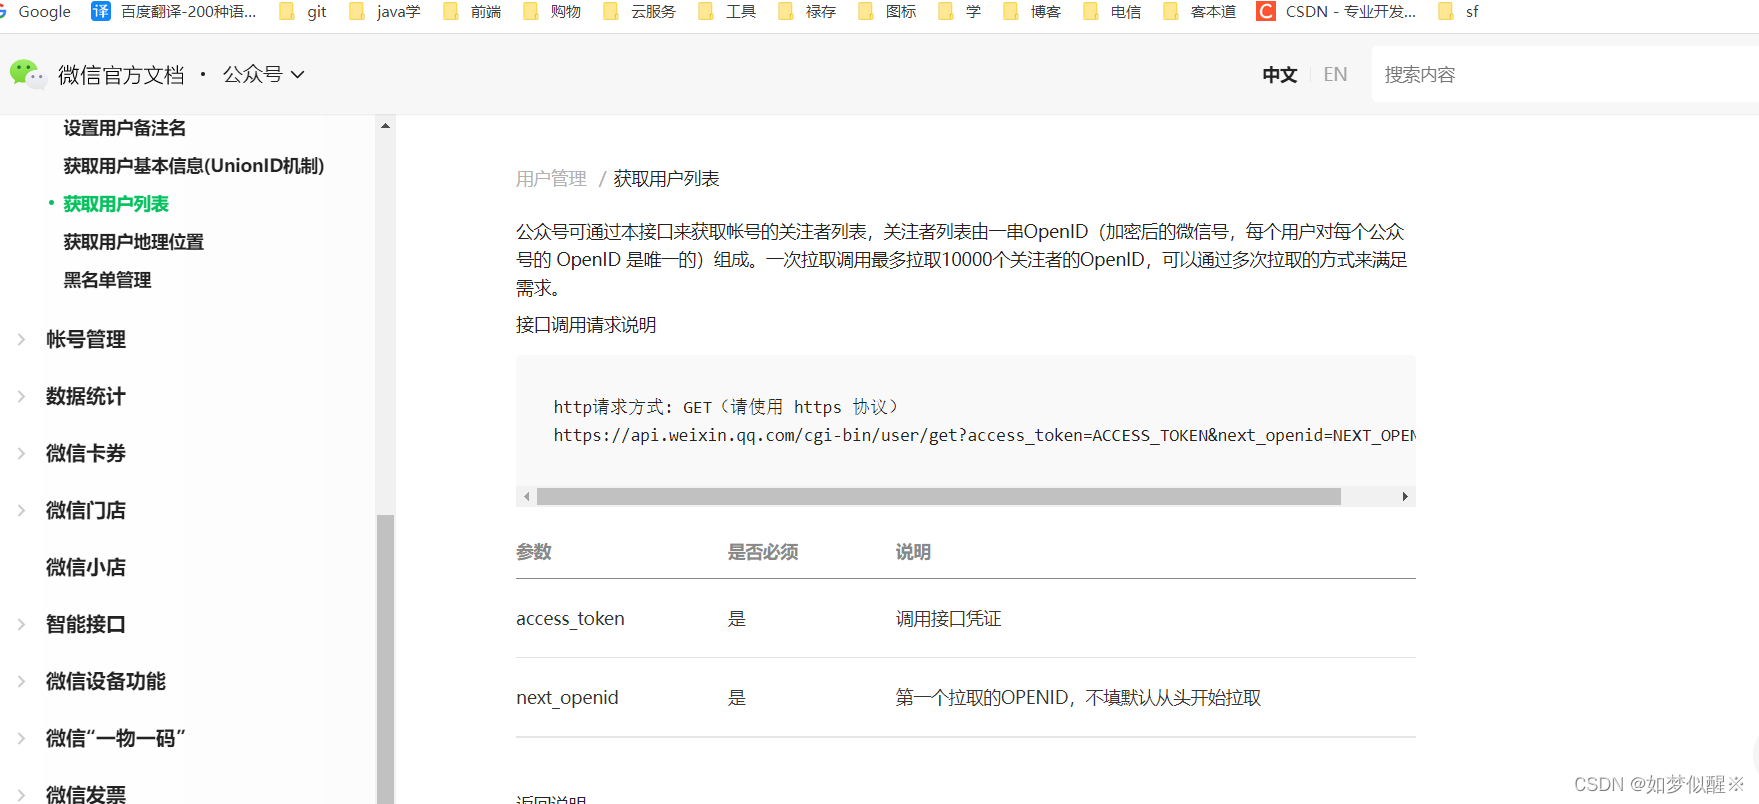
Task: Expand the 微信"一物一码" section
Action: 116,738
